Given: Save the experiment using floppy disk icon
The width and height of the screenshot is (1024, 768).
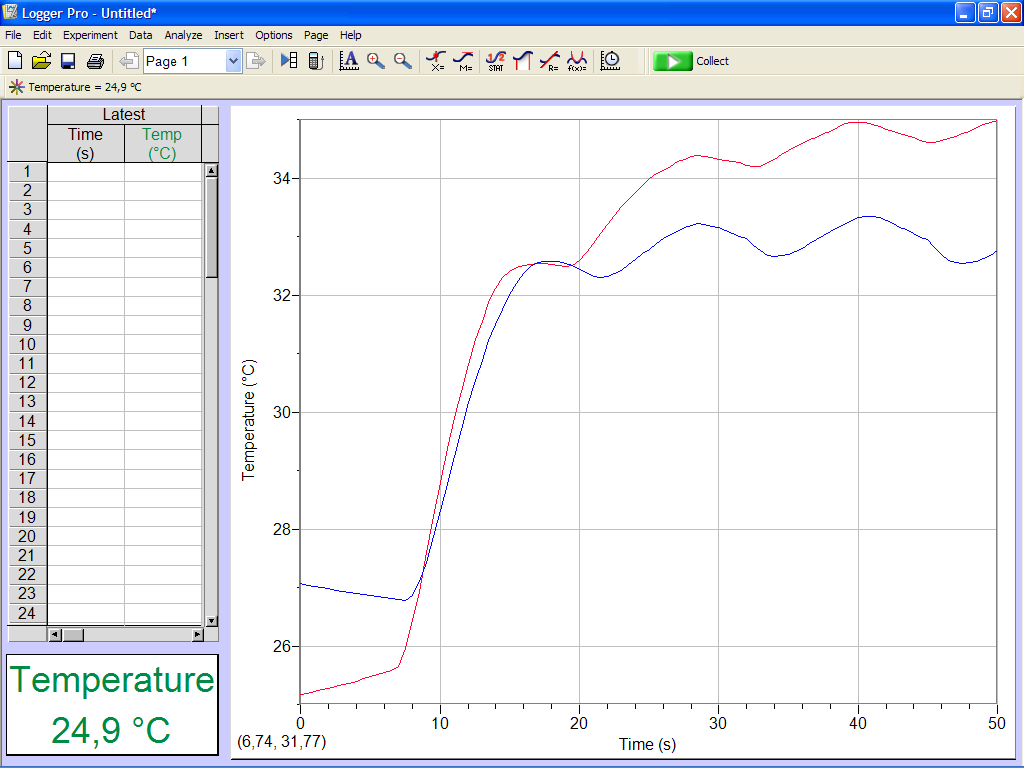Looking at the screenshot, I should click(68, 61).
